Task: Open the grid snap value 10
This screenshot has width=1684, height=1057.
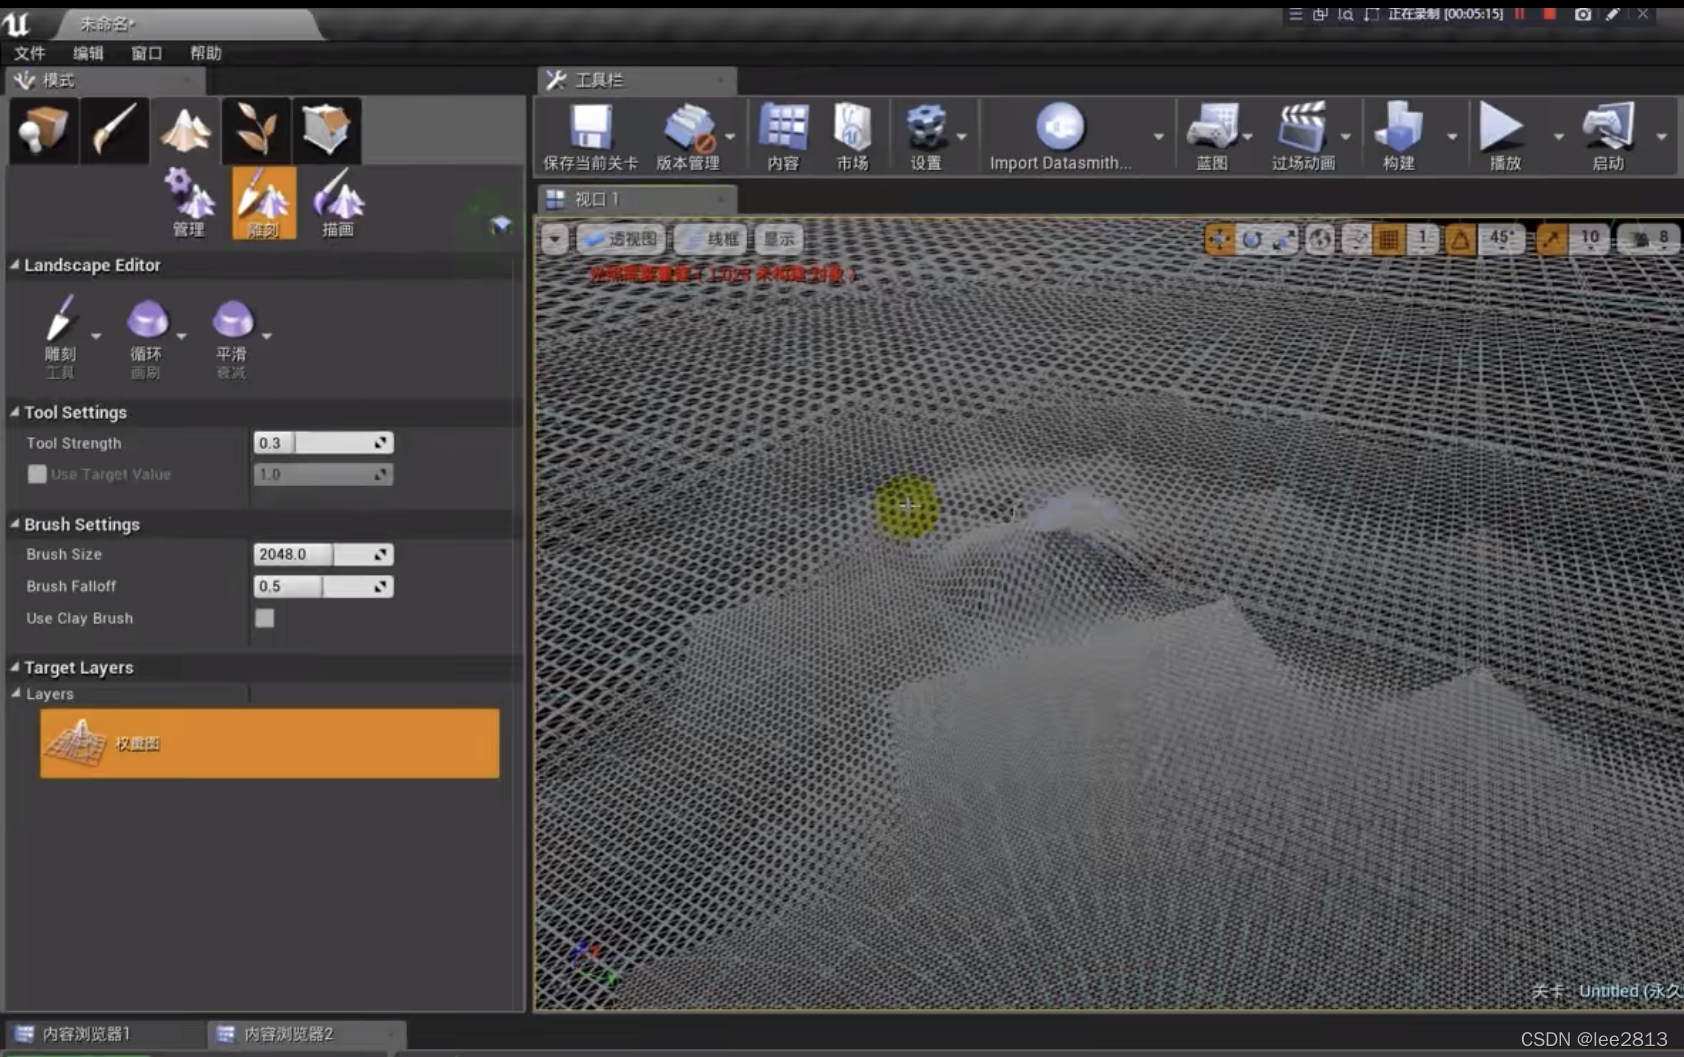Action: [1589, 239]
